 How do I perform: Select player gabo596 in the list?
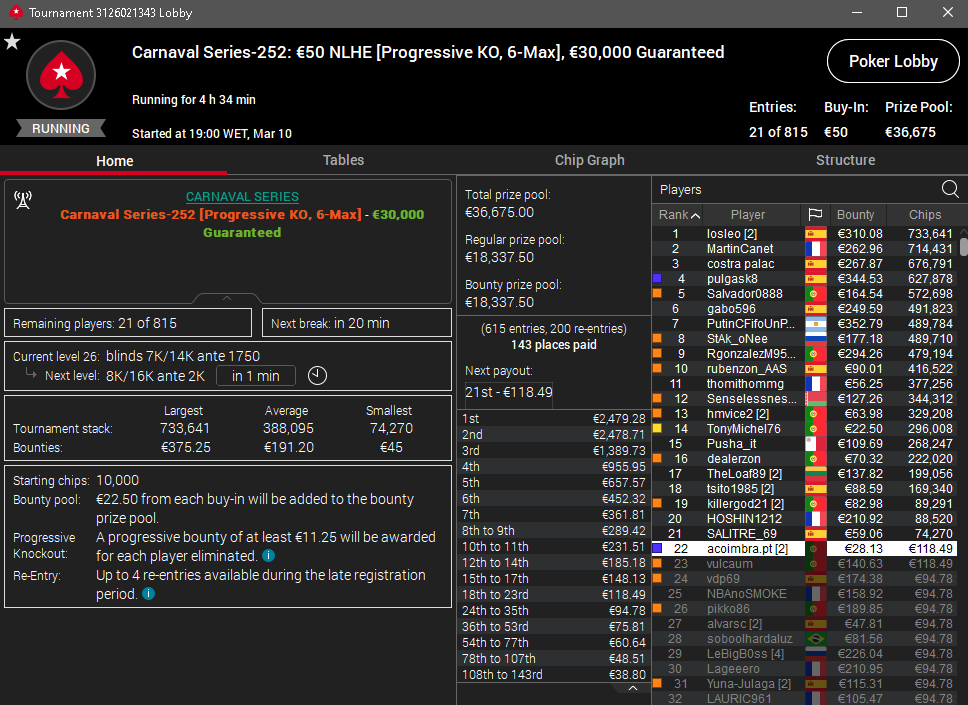coord(731,309)
